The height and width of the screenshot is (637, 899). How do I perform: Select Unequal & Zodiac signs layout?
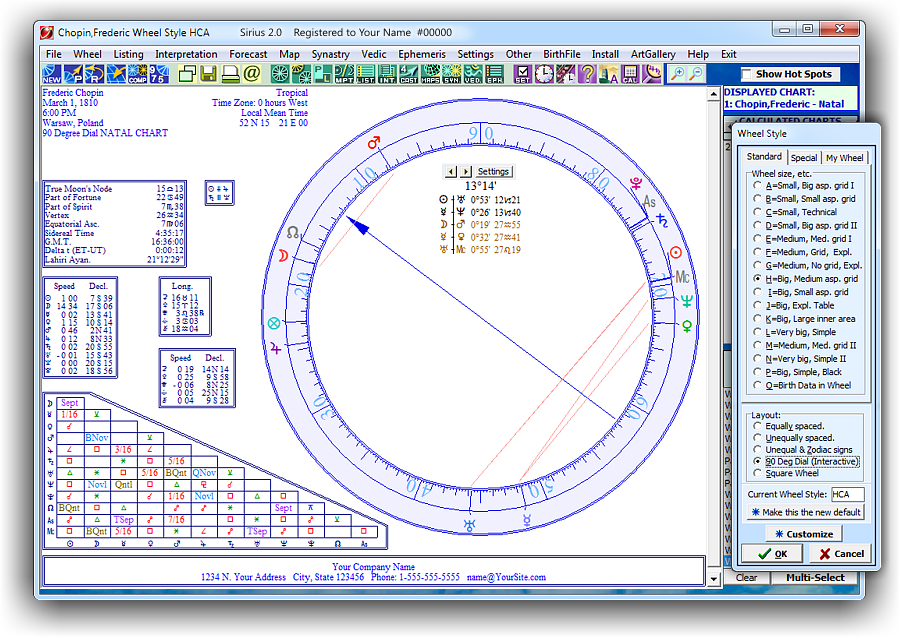coord(757,450)
